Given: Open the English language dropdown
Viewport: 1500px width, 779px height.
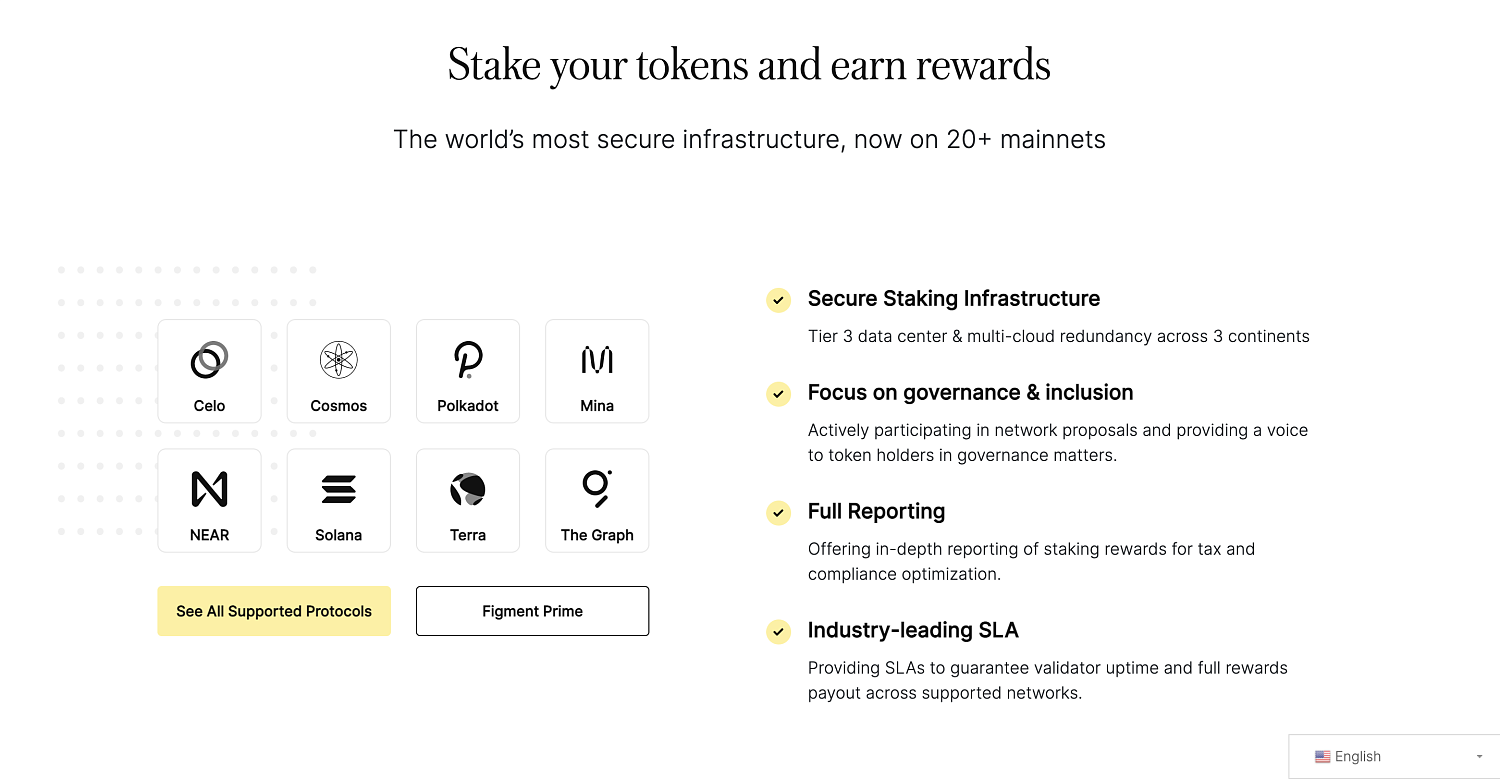Looking at the screenshot, I should tap(1395, 756).
